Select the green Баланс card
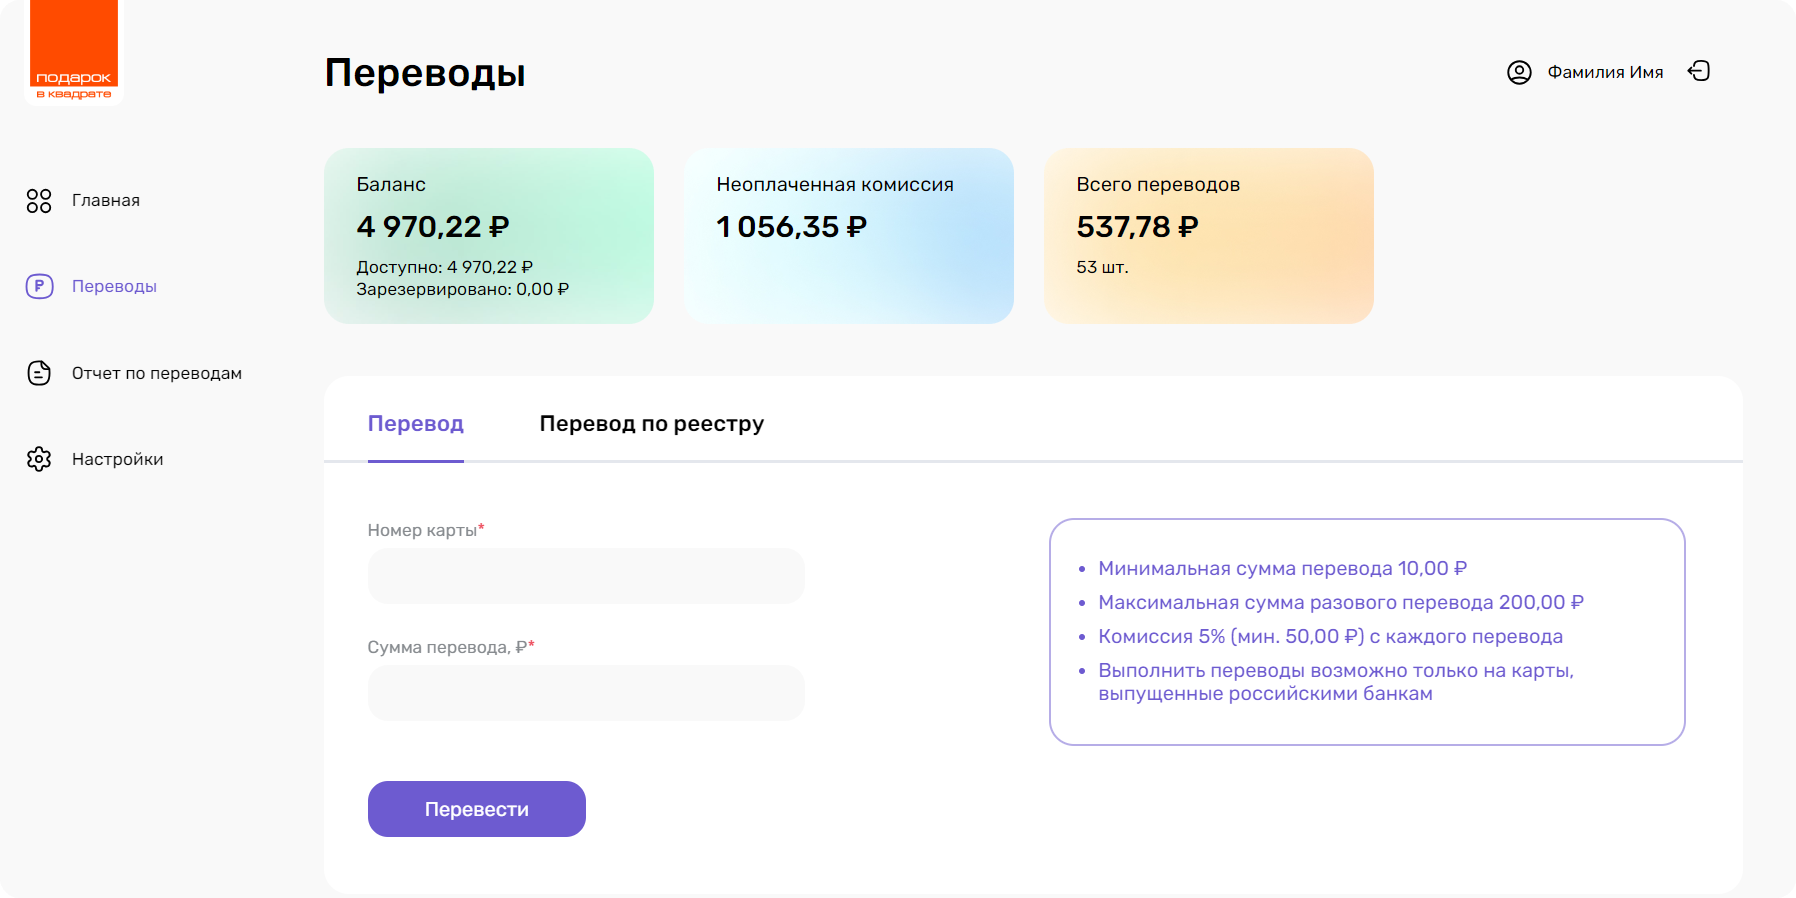The image size is (1796, 898). tap(489, 236)
